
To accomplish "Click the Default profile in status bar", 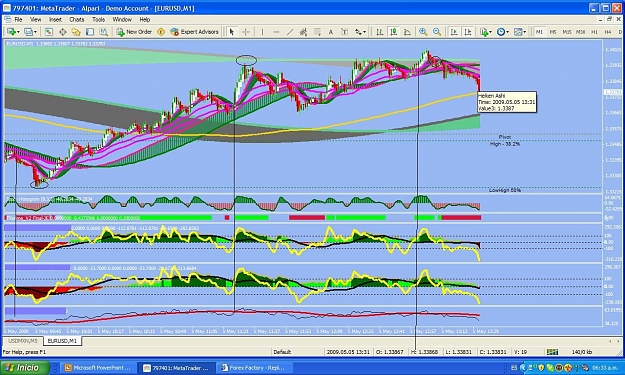I will tap(282, 352).
